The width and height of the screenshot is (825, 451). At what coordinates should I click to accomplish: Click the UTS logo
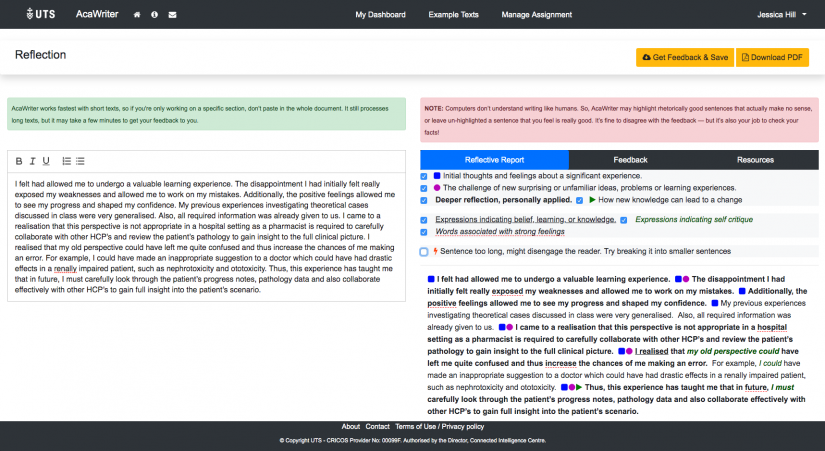pos(41,14)
